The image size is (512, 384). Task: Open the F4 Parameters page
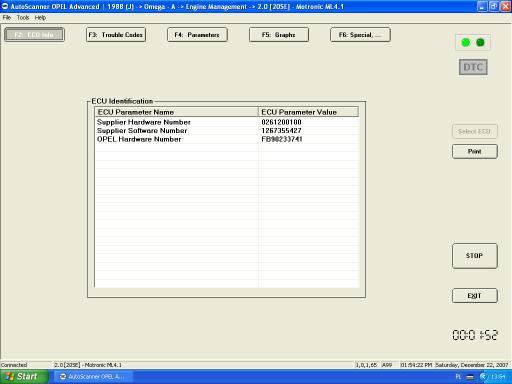tap(197, 35)
